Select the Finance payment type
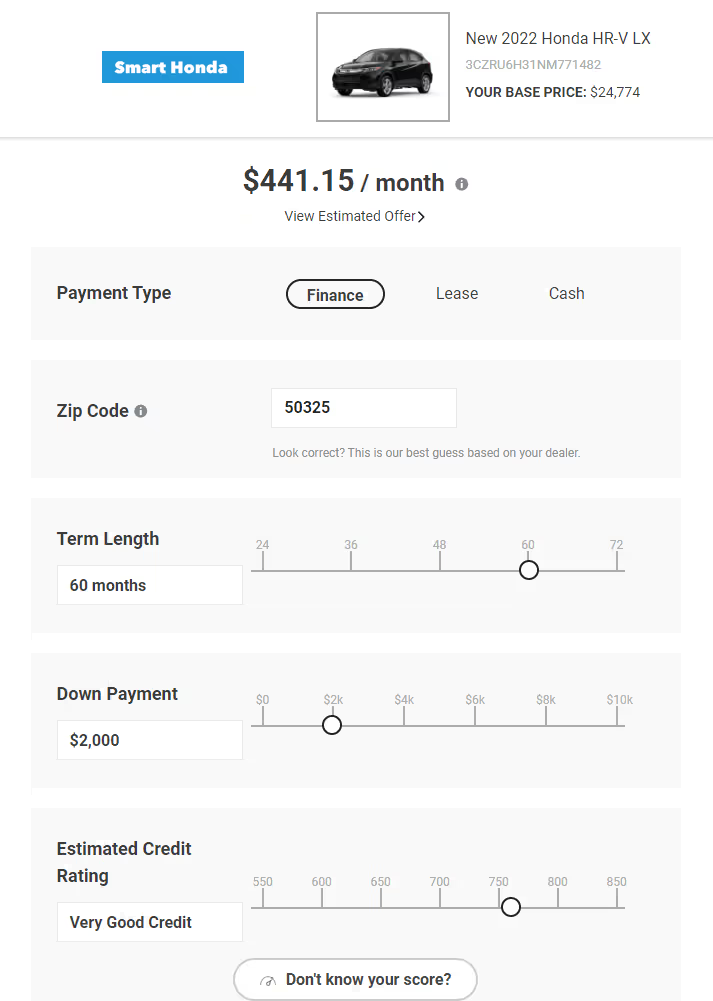 [335, 294]
